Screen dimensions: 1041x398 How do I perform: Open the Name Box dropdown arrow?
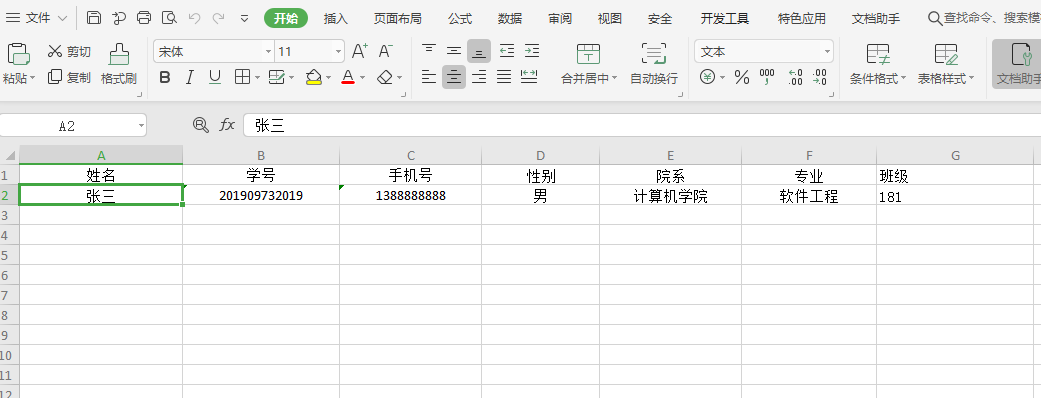[x=141, y=126]
